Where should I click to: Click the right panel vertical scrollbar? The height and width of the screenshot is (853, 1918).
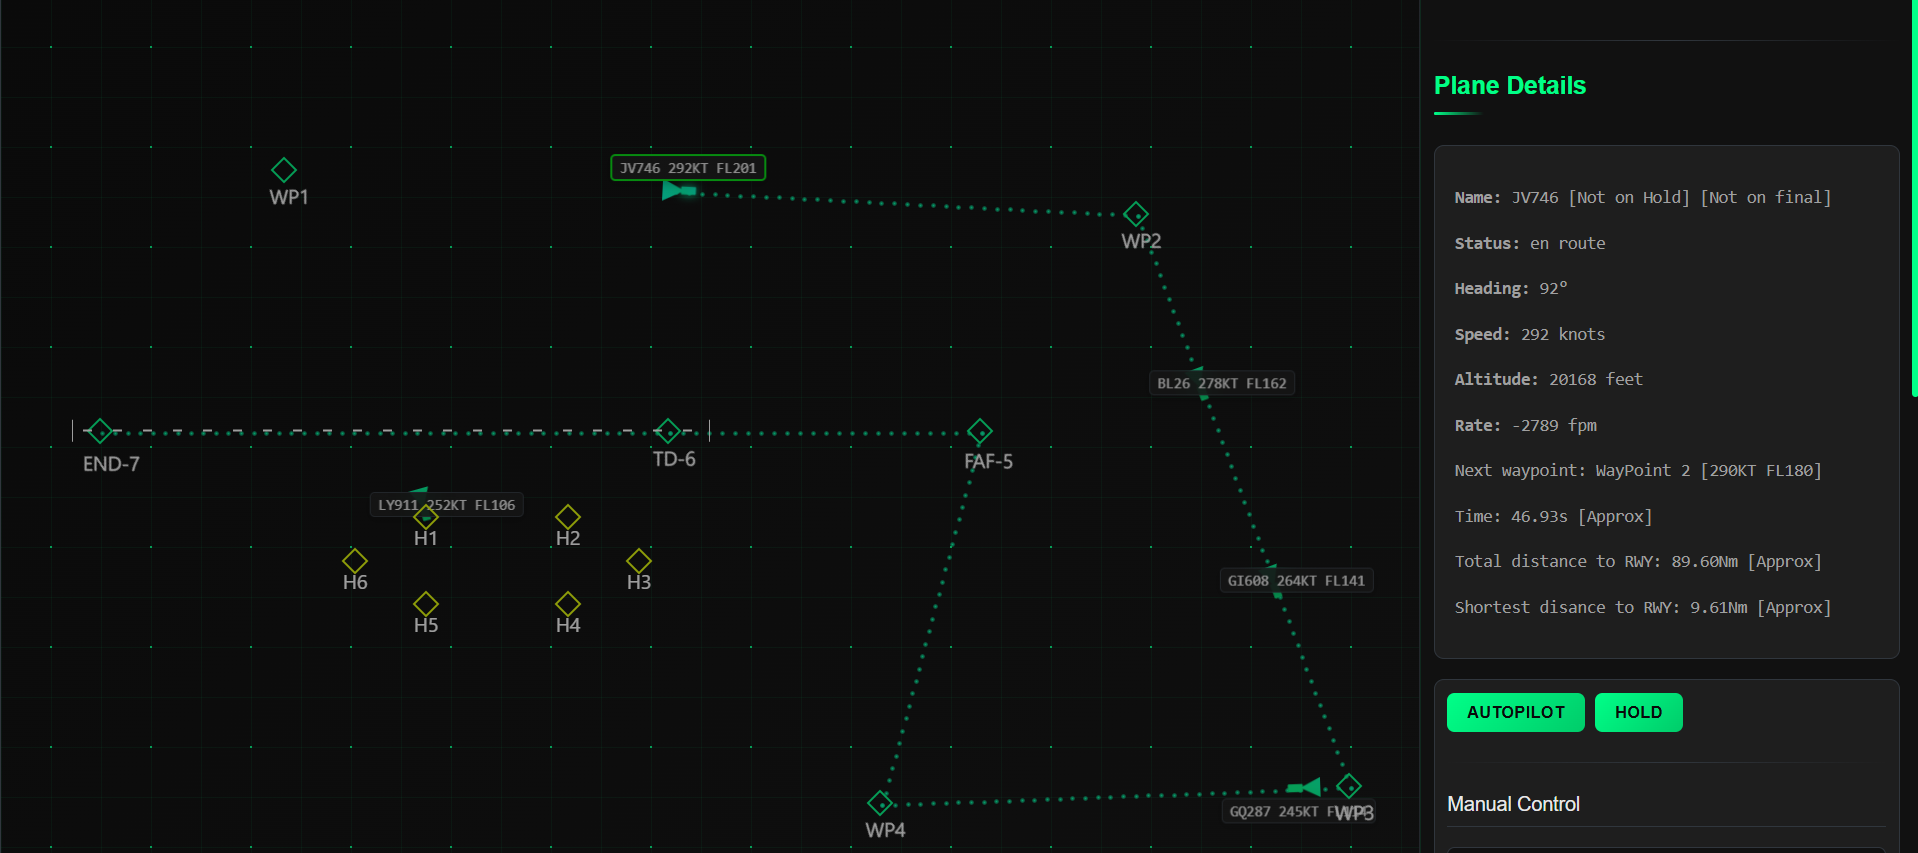point(1914,200)
